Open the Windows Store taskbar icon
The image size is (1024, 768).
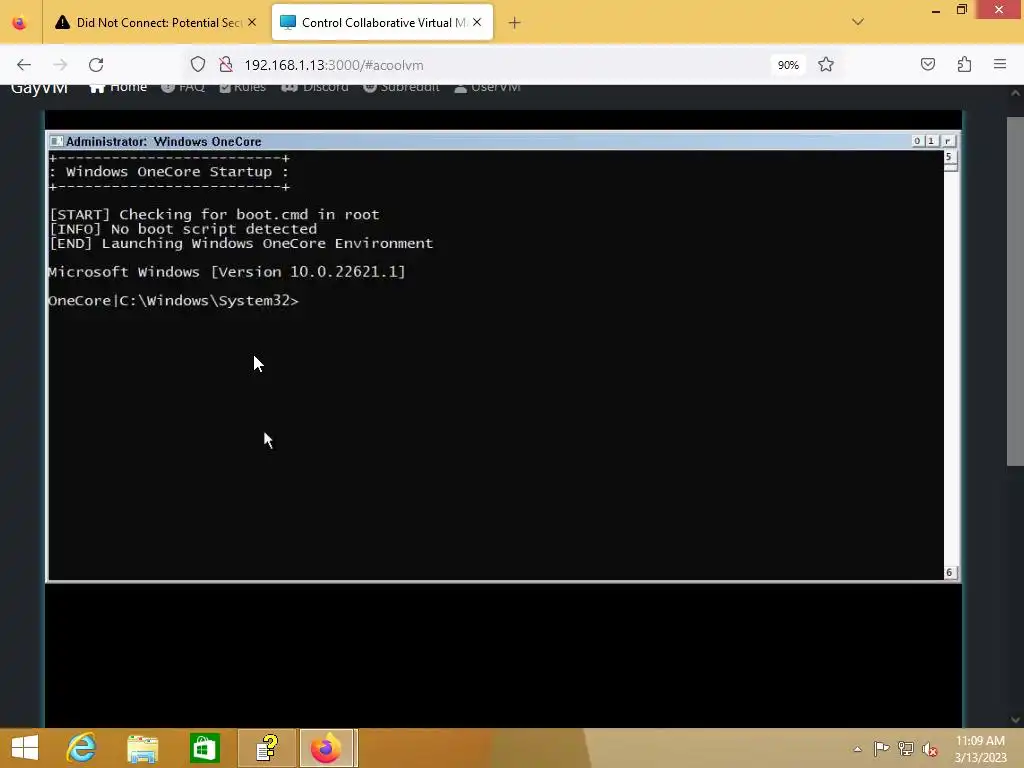204,748
